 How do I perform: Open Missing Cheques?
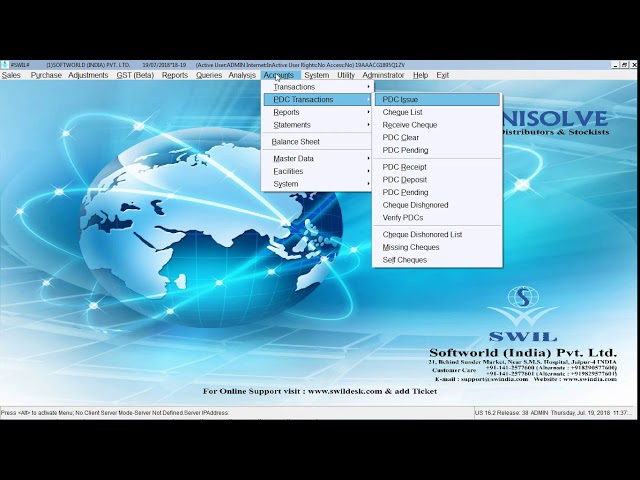click(x=437, y=247)
